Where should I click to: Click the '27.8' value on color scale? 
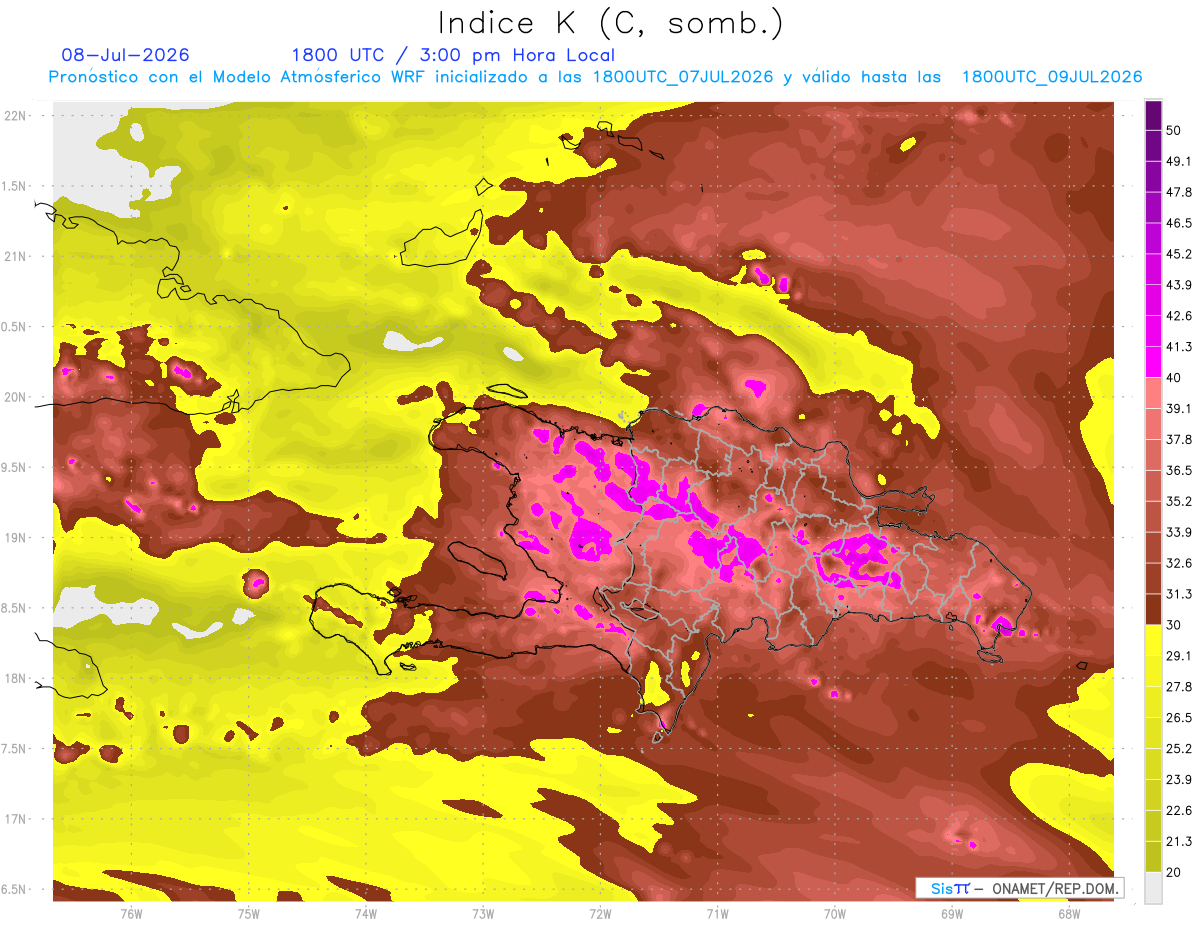pos(1178,687)
